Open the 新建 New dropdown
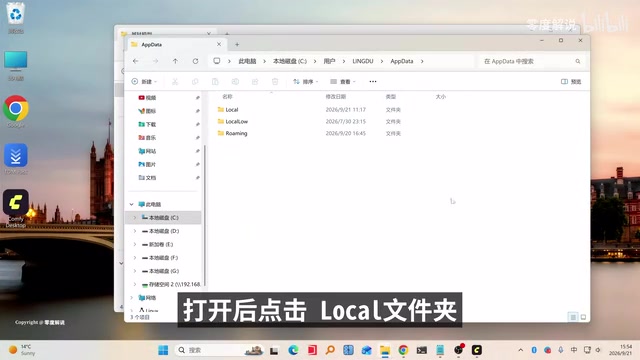640x360 pixels. [x=144, y=82]
